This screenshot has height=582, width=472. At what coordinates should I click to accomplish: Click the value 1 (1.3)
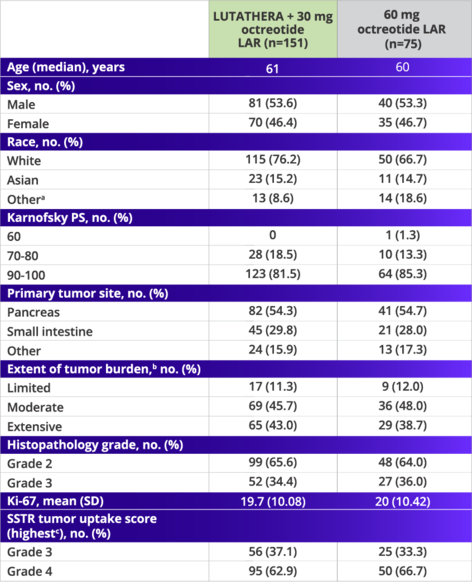403,235
